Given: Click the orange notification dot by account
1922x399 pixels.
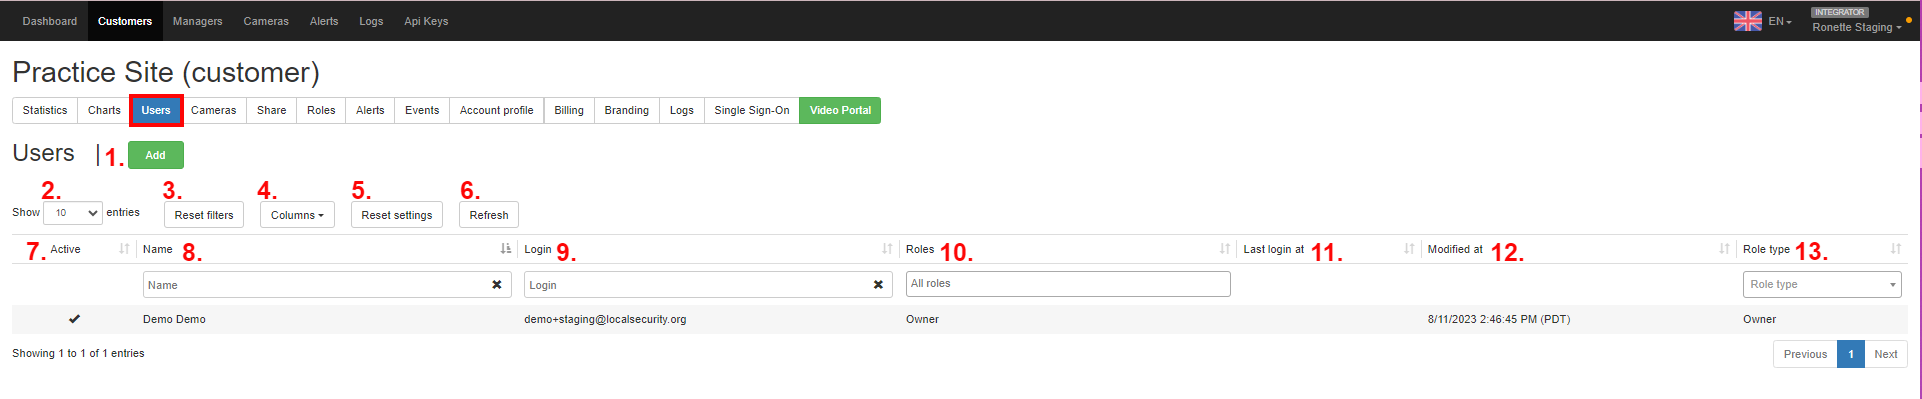Looking at the screenshot, I should pyautogui.click(x=1909, y=20).
